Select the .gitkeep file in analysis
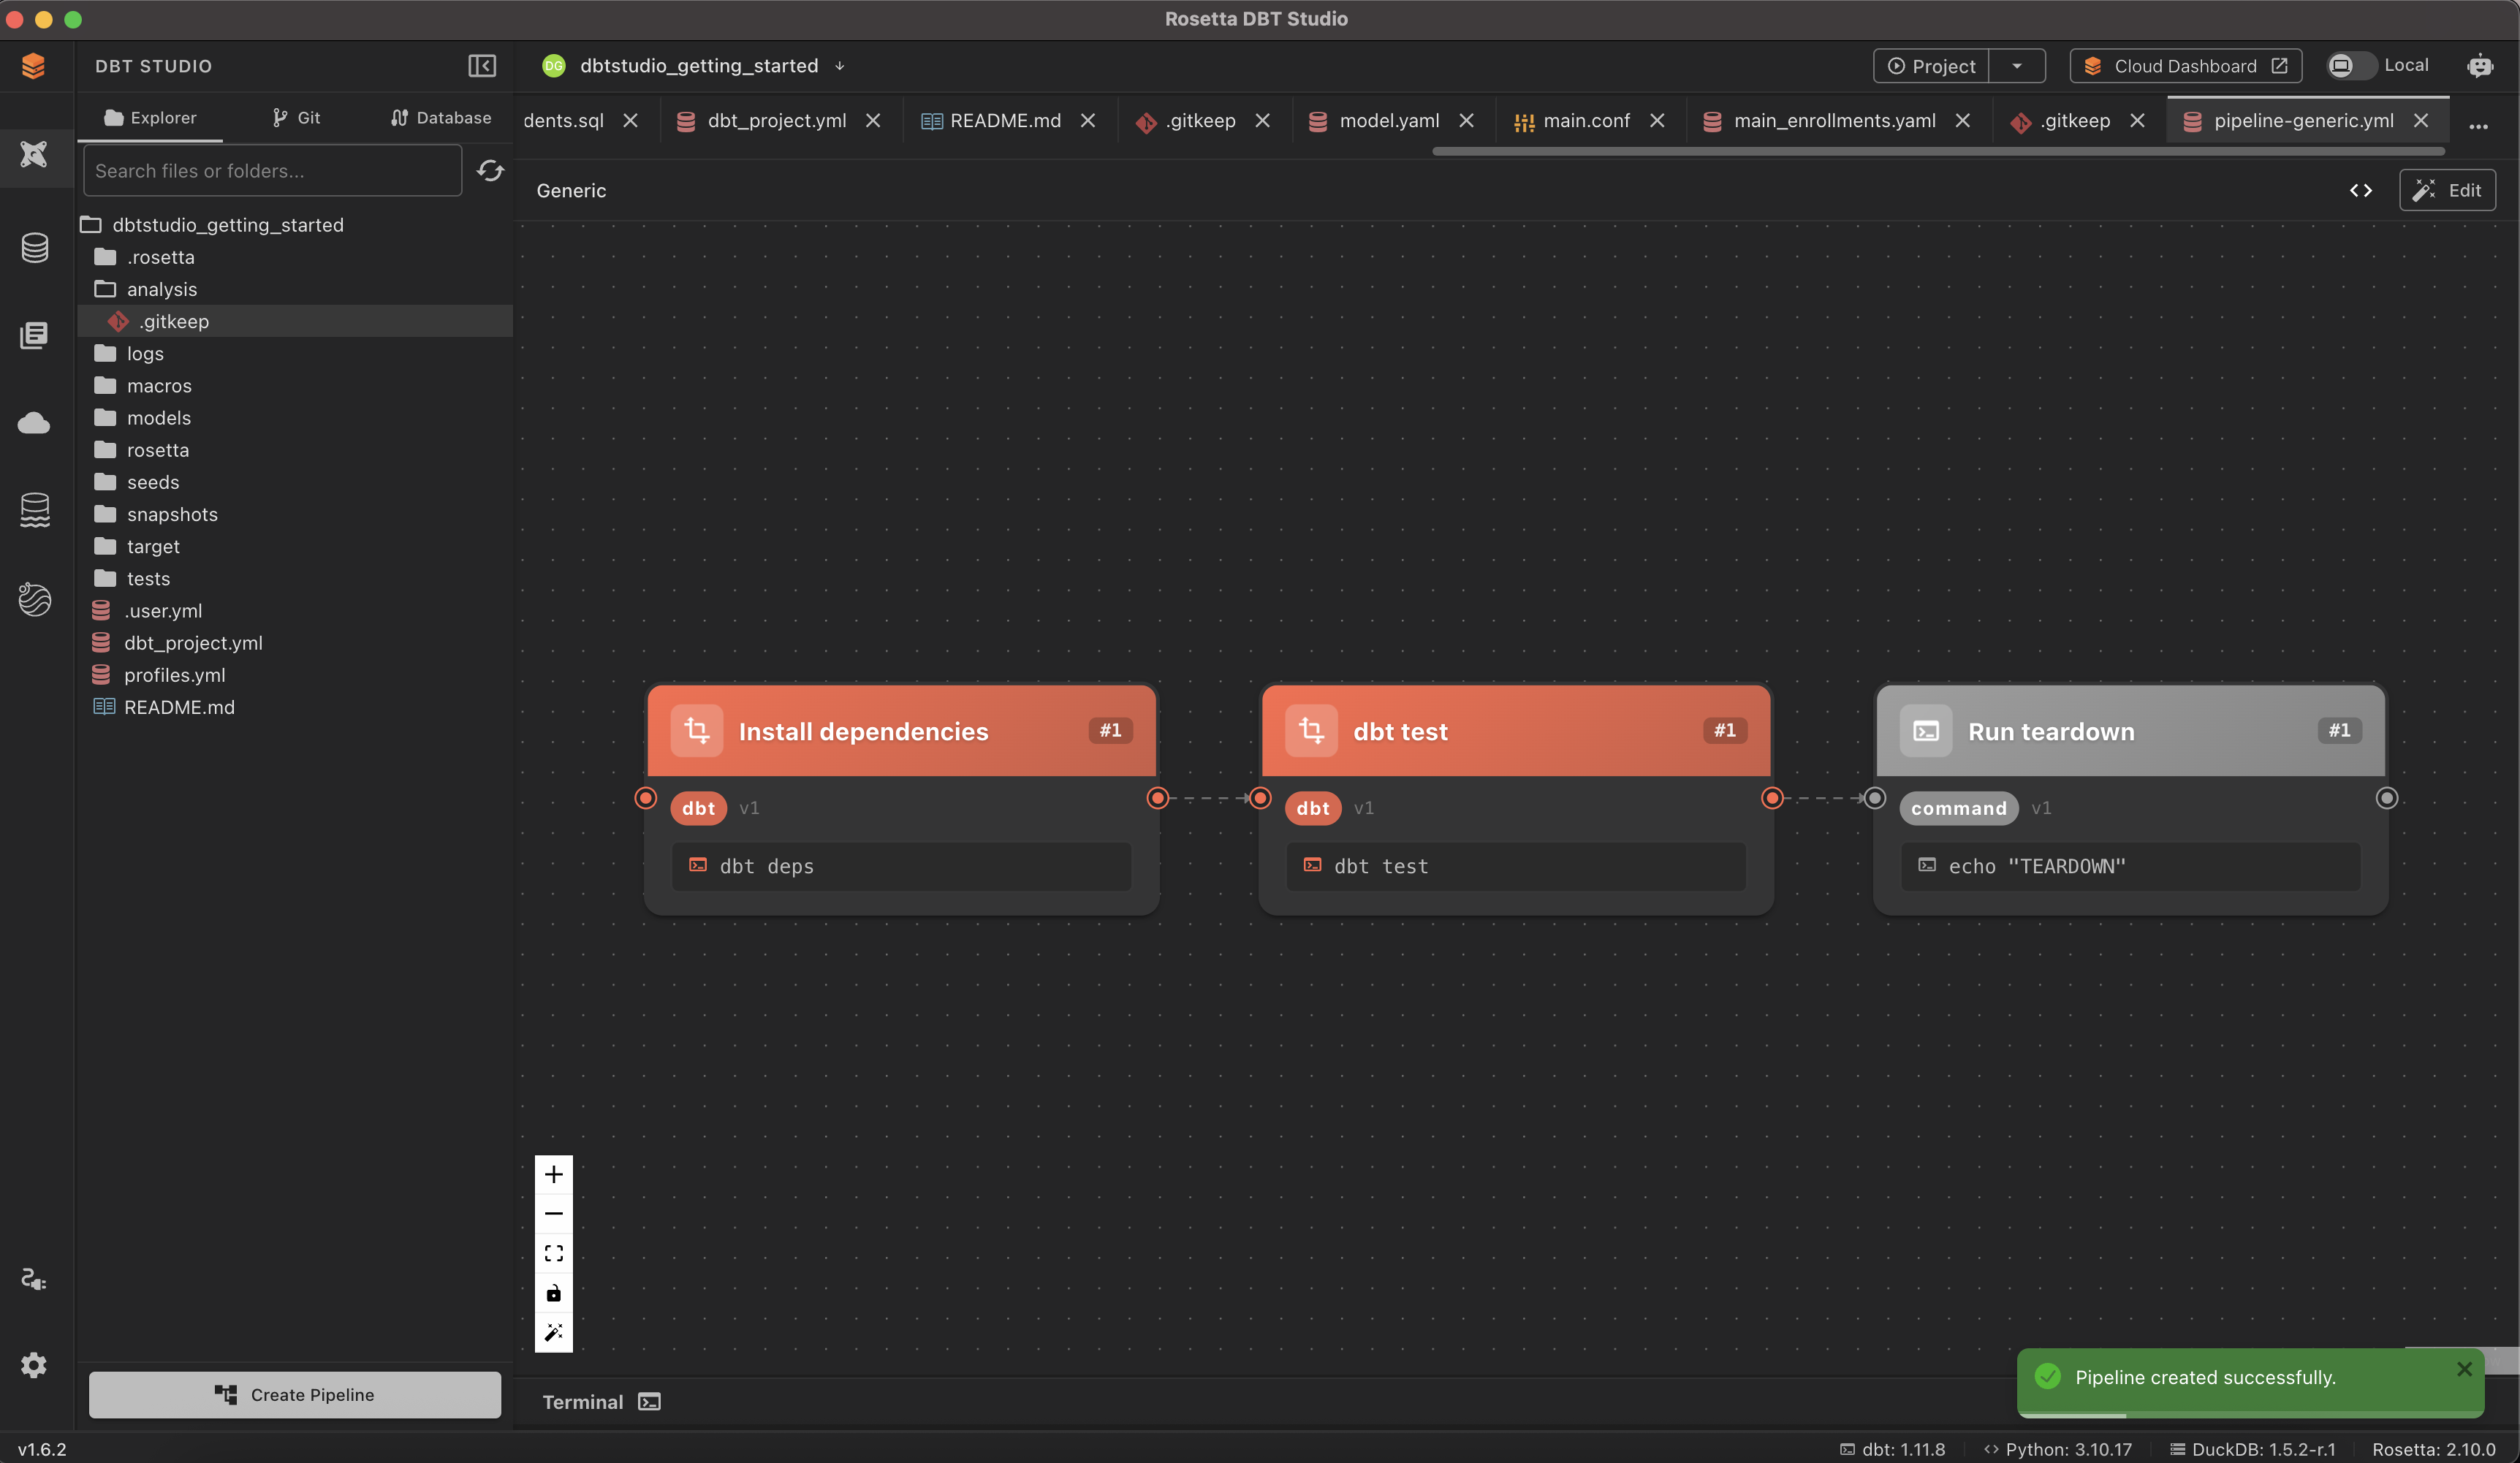2520x1463 pixels. (295, 321)
